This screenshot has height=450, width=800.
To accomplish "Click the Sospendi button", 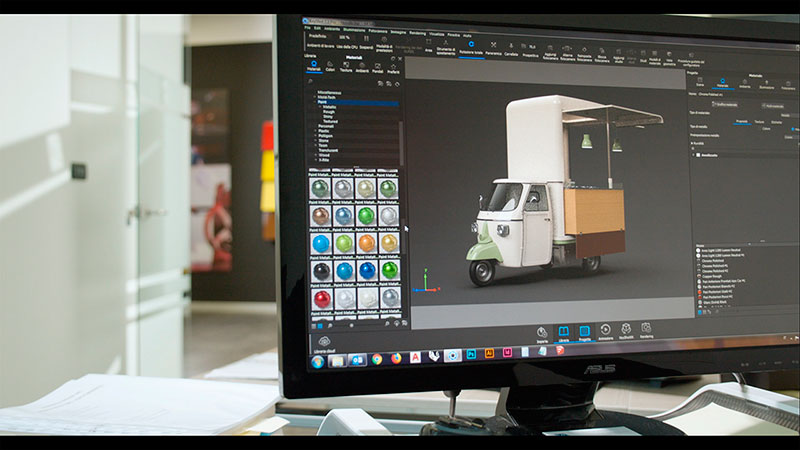I will pyautogui.click(x=364, y=48).
